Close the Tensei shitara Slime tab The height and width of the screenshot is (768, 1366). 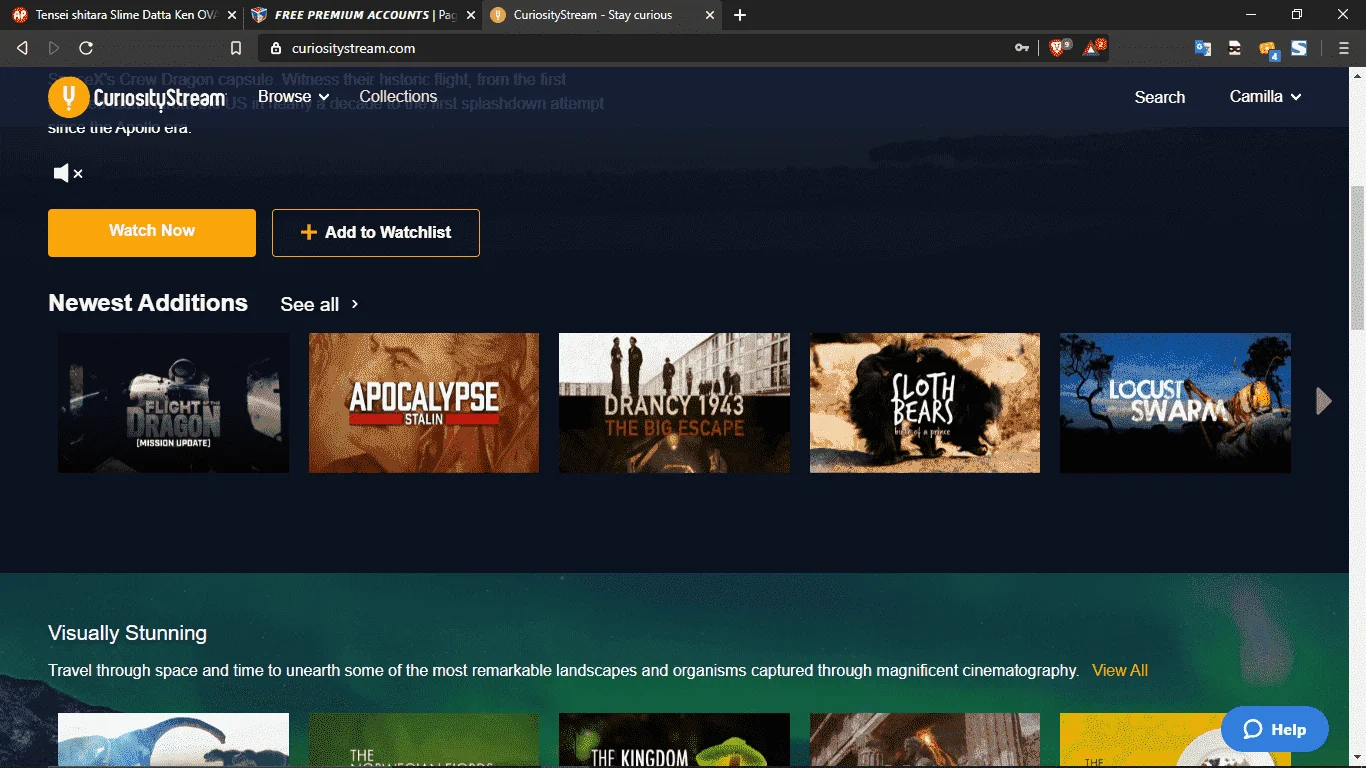pos(231,15)
